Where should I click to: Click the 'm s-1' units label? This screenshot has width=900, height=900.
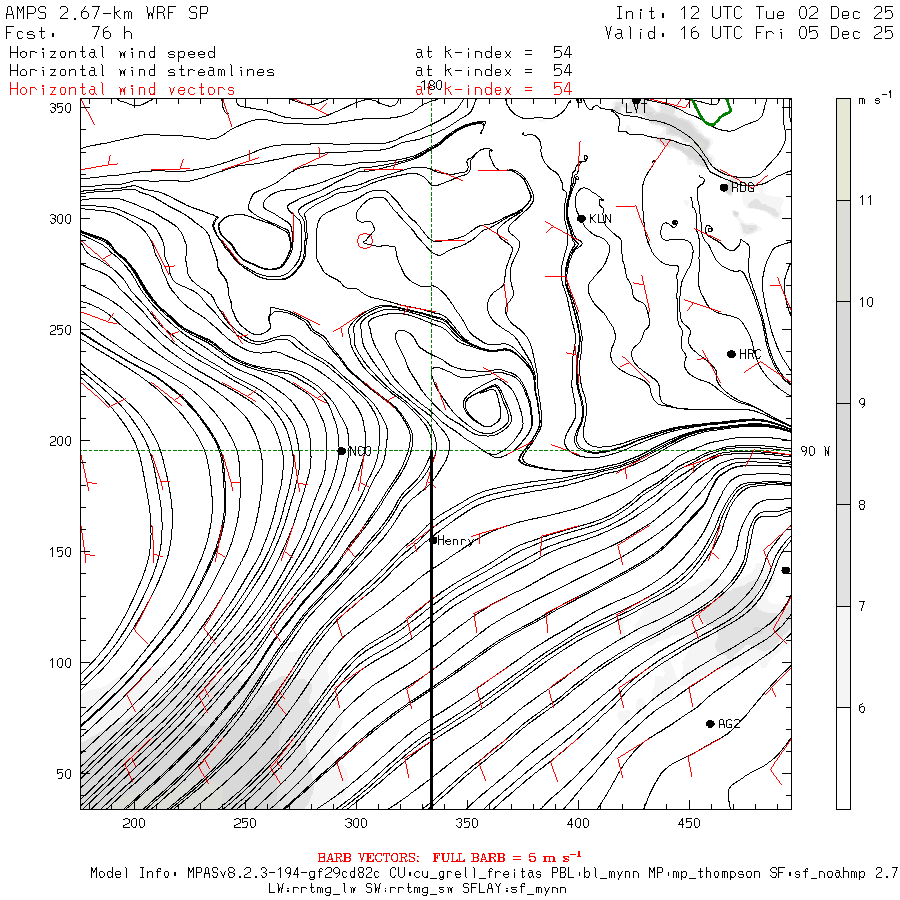[875, 99]
